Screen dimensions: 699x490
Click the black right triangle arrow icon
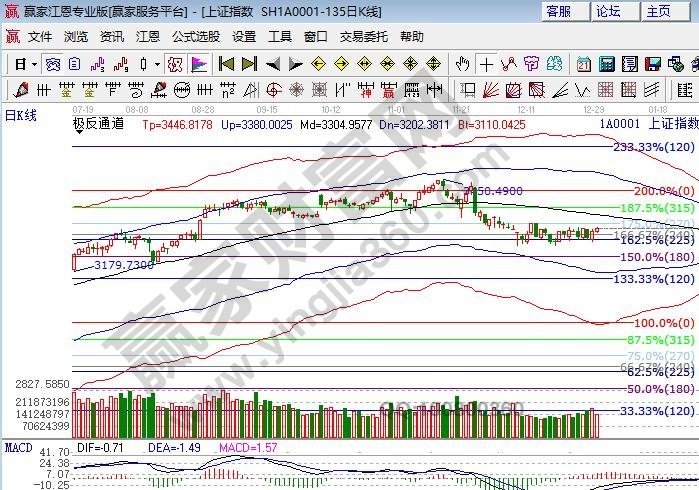tap(294, 64)
